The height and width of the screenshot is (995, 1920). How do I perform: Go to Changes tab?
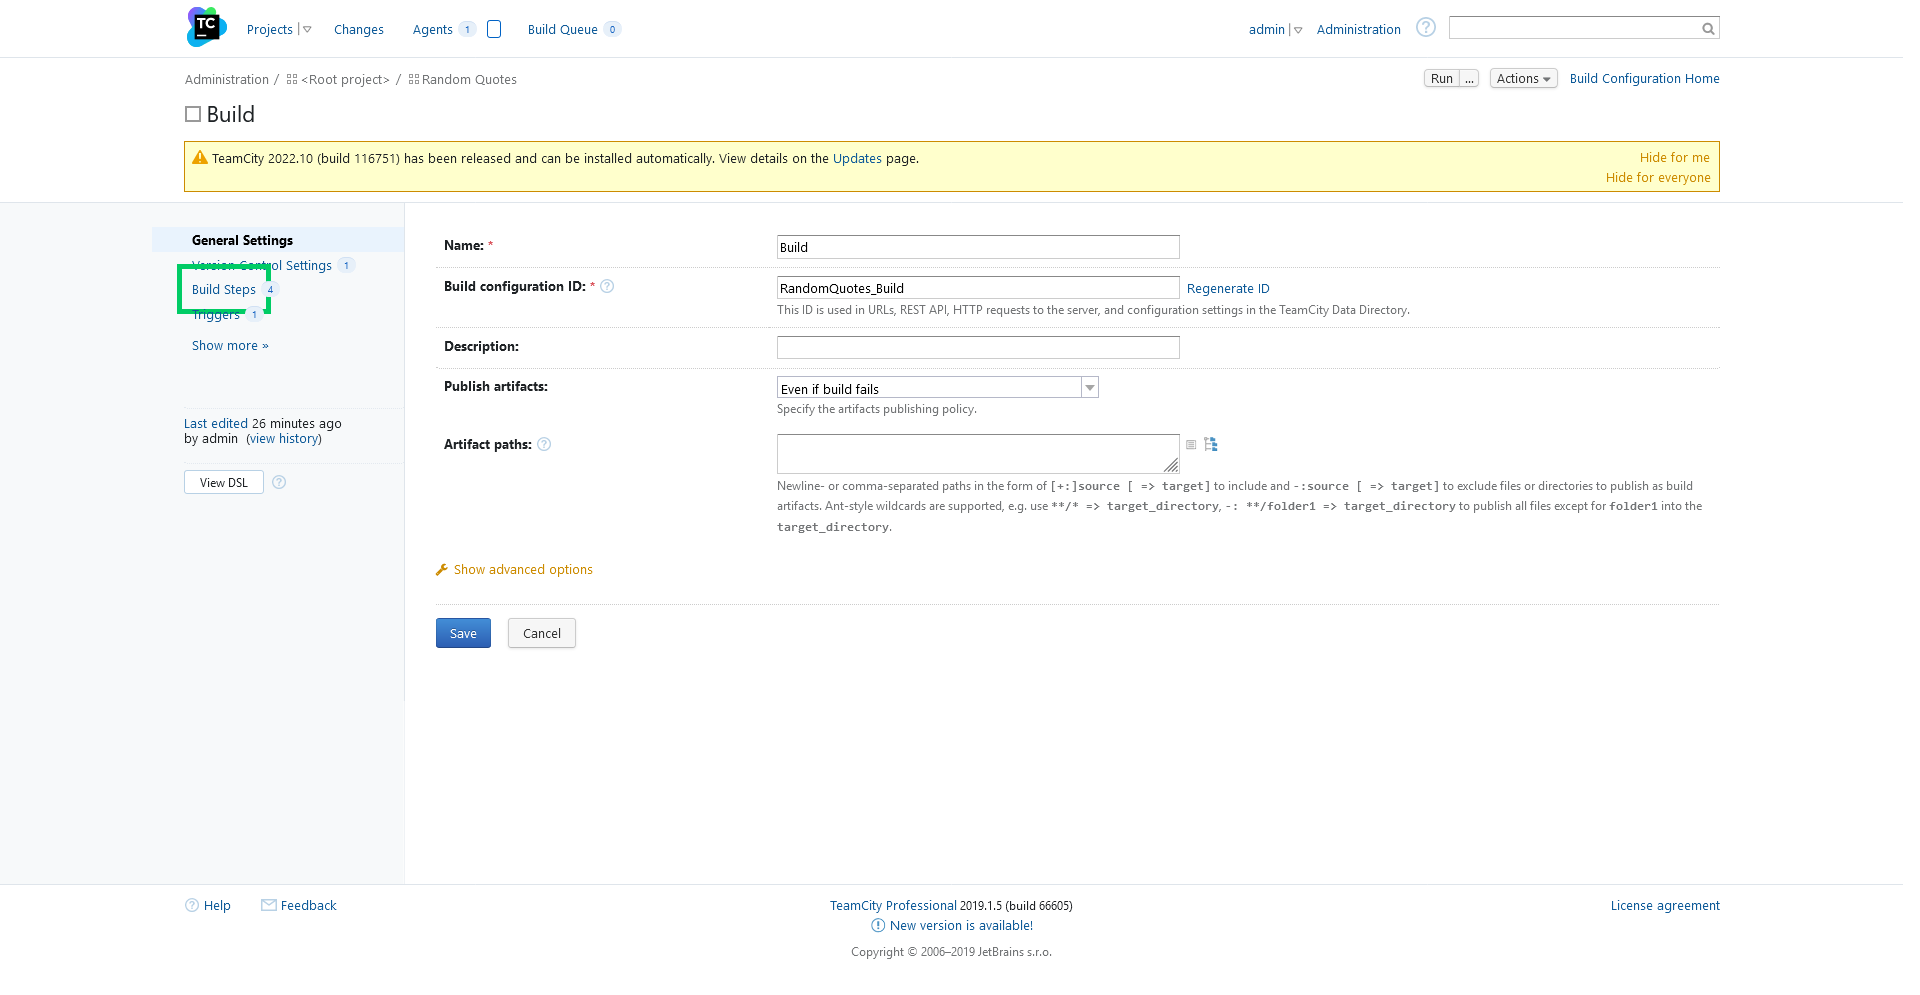click(359, 30)
